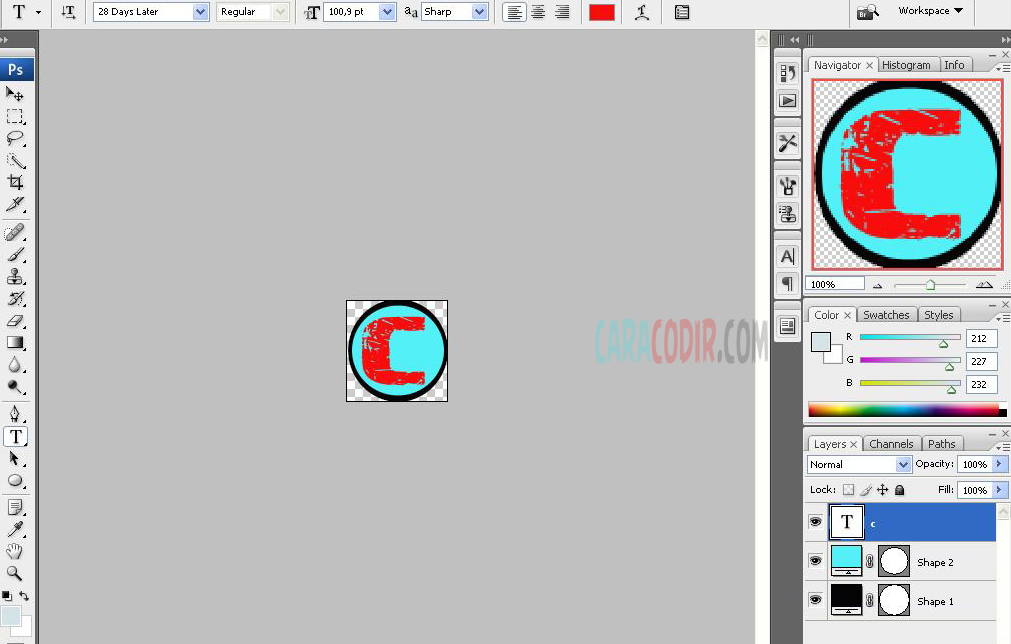Select the Lasso tool
The width and height of the screenshot is (1011, 644).
[x=14, y=138]
